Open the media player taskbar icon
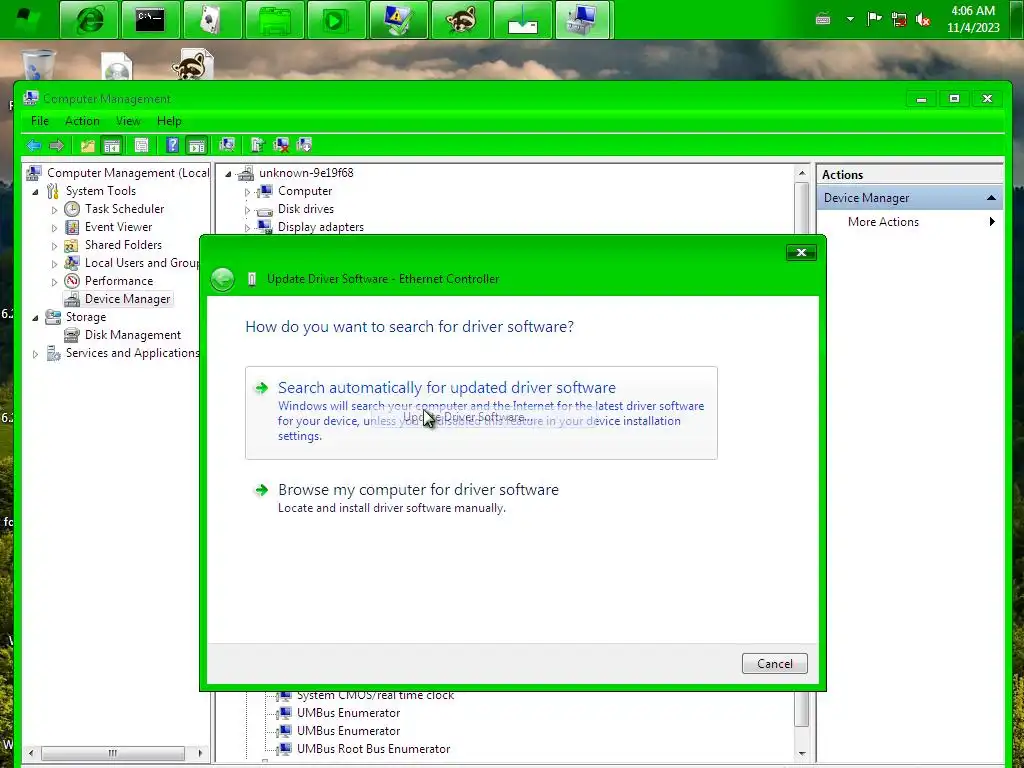1024x768 pixels. point(336,20)
